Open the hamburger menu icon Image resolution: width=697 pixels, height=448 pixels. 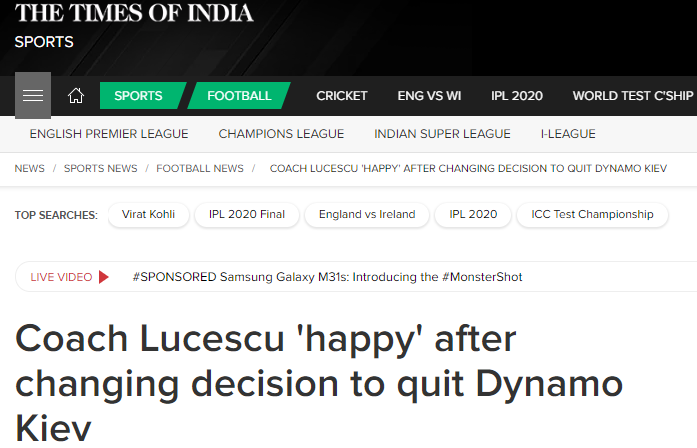pyautogui.click(x=33, y=95)
